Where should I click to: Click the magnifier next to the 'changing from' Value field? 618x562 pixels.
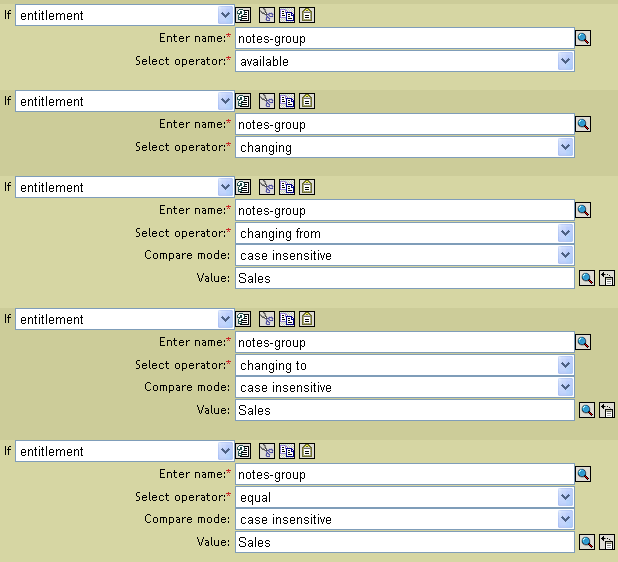[x=587, y=279]
